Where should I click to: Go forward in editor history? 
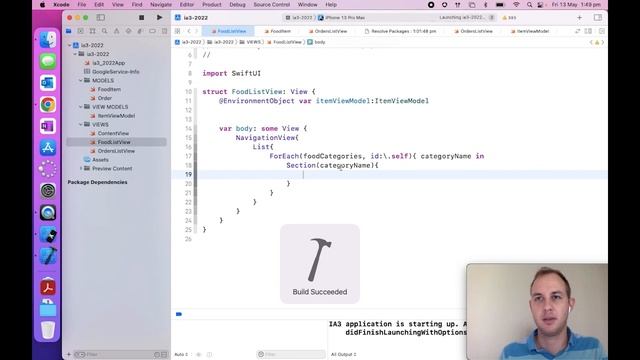tap(196, 31)
